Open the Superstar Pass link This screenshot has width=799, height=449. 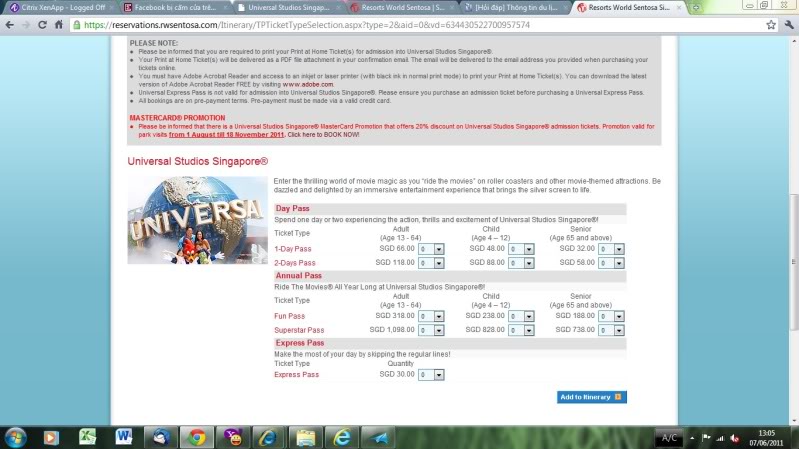[299, 330]
